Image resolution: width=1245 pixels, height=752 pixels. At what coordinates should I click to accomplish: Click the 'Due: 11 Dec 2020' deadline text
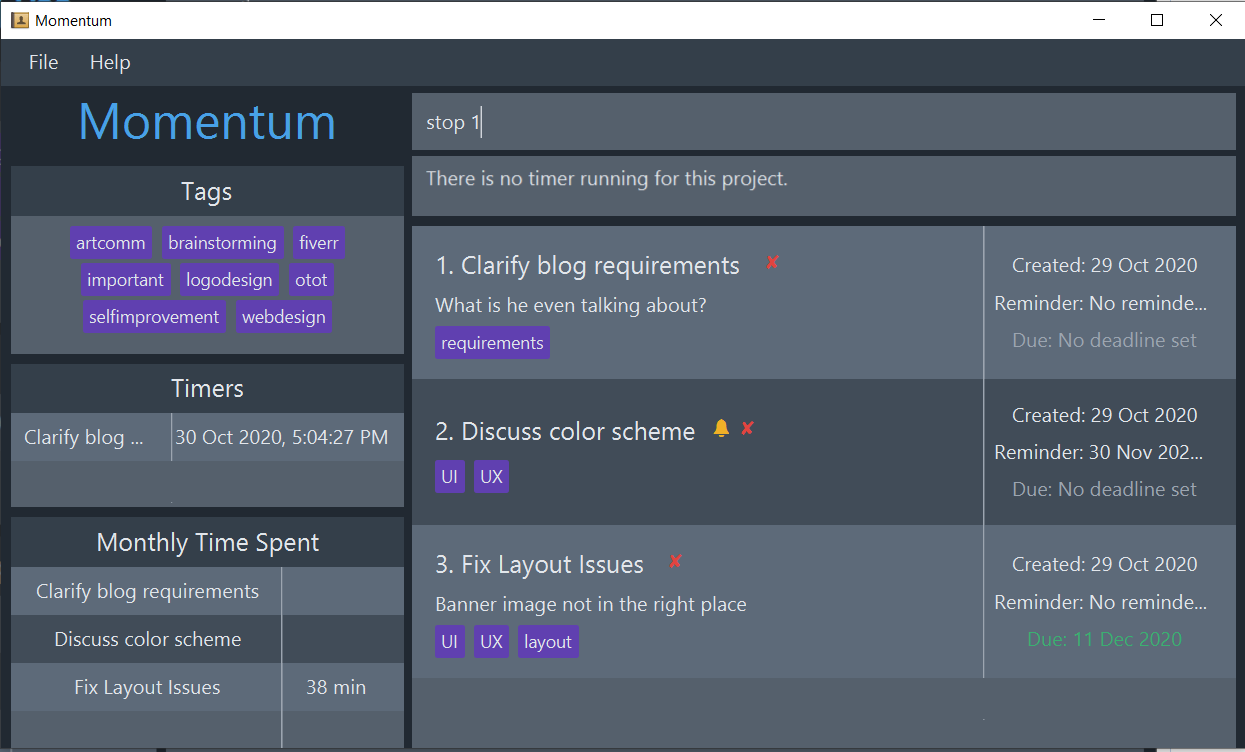point(1104,639)
